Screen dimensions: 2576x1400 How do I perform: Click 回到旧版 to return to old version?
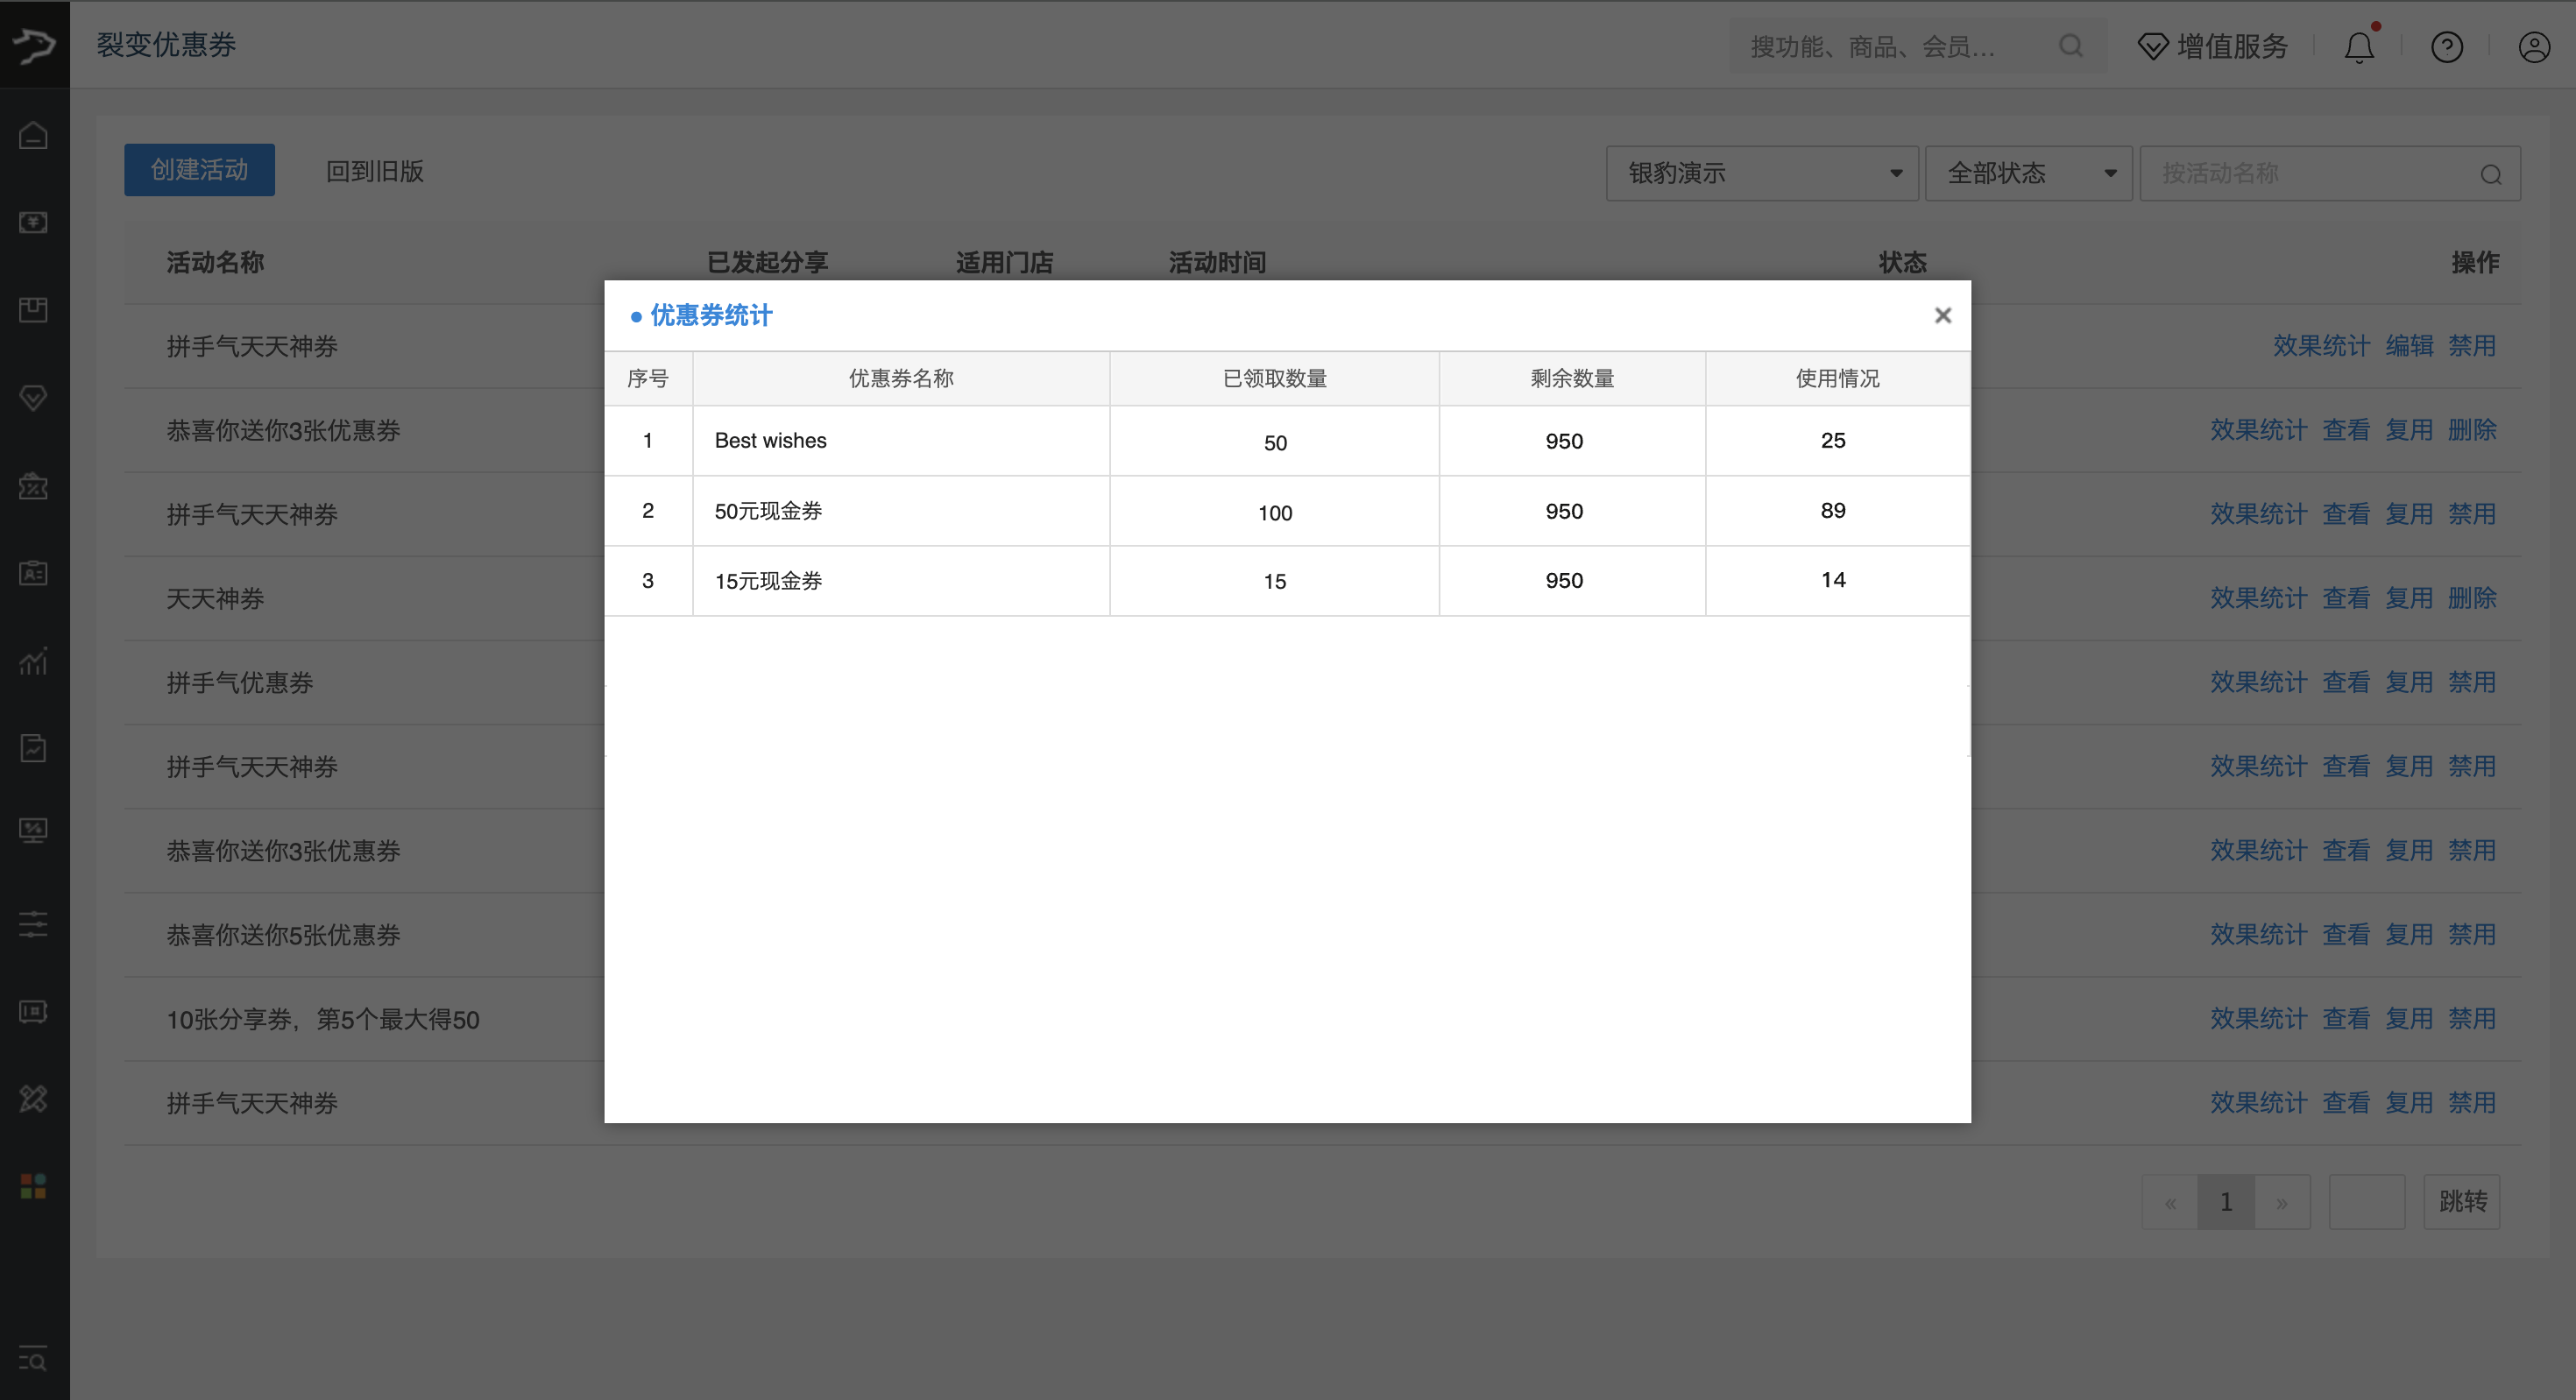pyautogui.click(x=375, y=171)
